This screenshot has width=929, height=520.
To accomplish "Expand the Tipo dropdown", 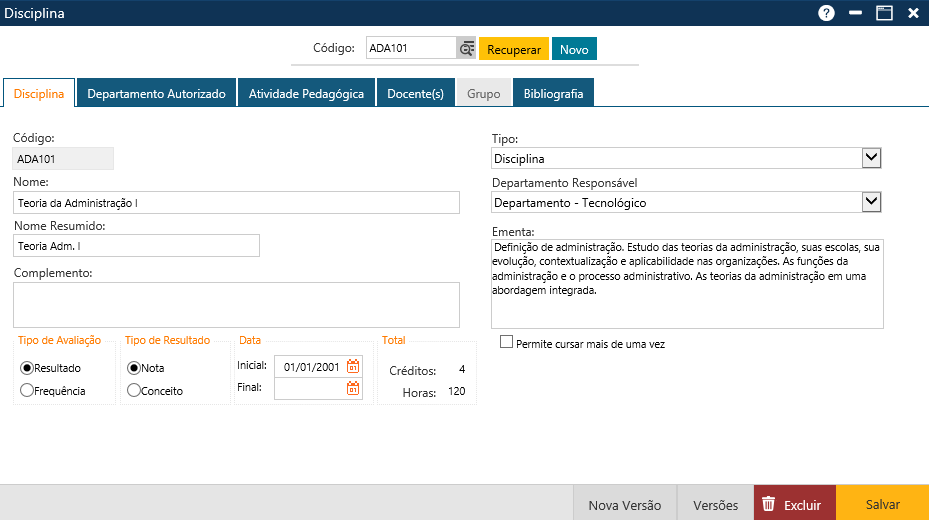I will click(871, 158).
